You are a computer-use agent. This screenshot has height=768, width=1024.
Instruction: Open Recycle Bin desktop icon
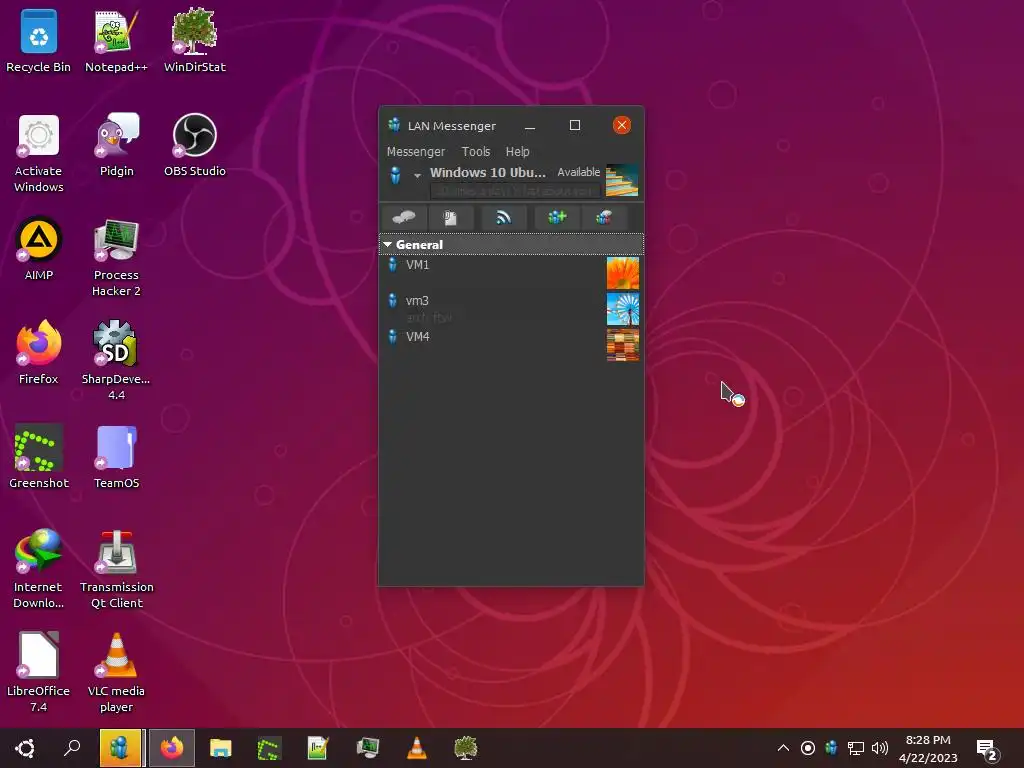click(x=39, y=41)
